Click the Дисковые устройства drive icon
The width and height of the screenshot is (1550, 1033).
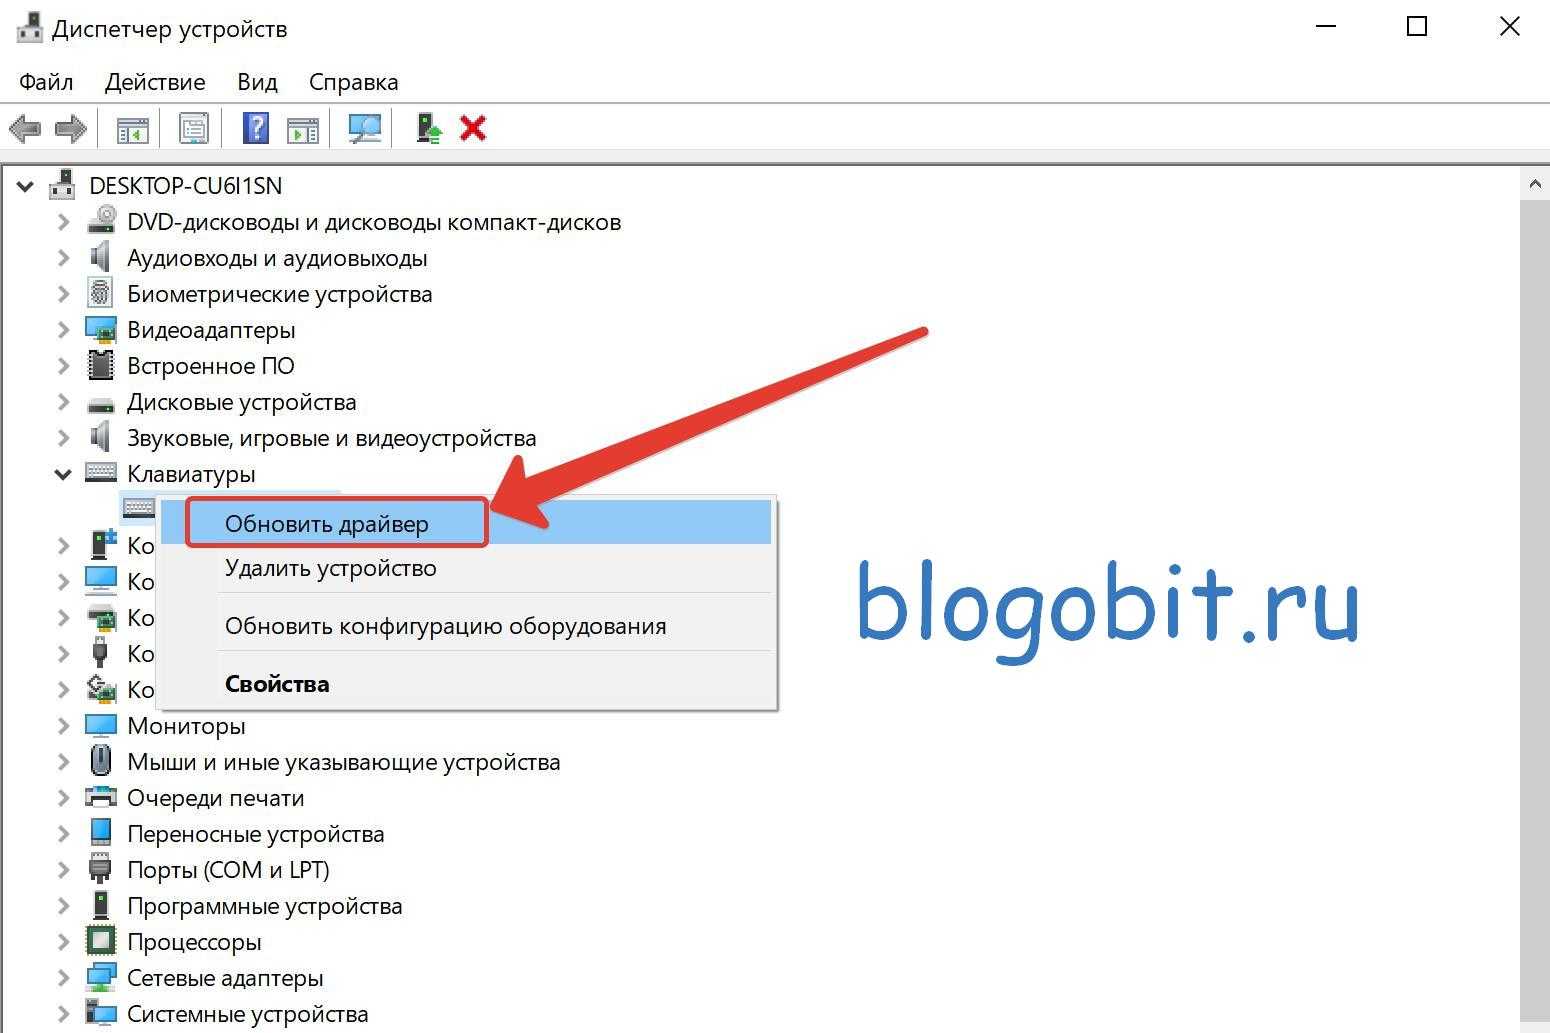click(x=101, y=403)
